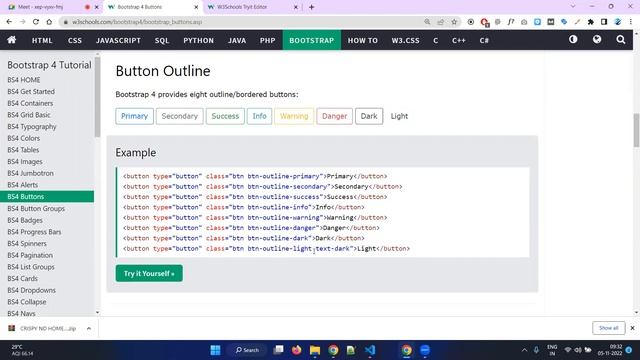Open the CSS menu item
The width and height of the screenshot is (640, 360).
pos(75,40)
